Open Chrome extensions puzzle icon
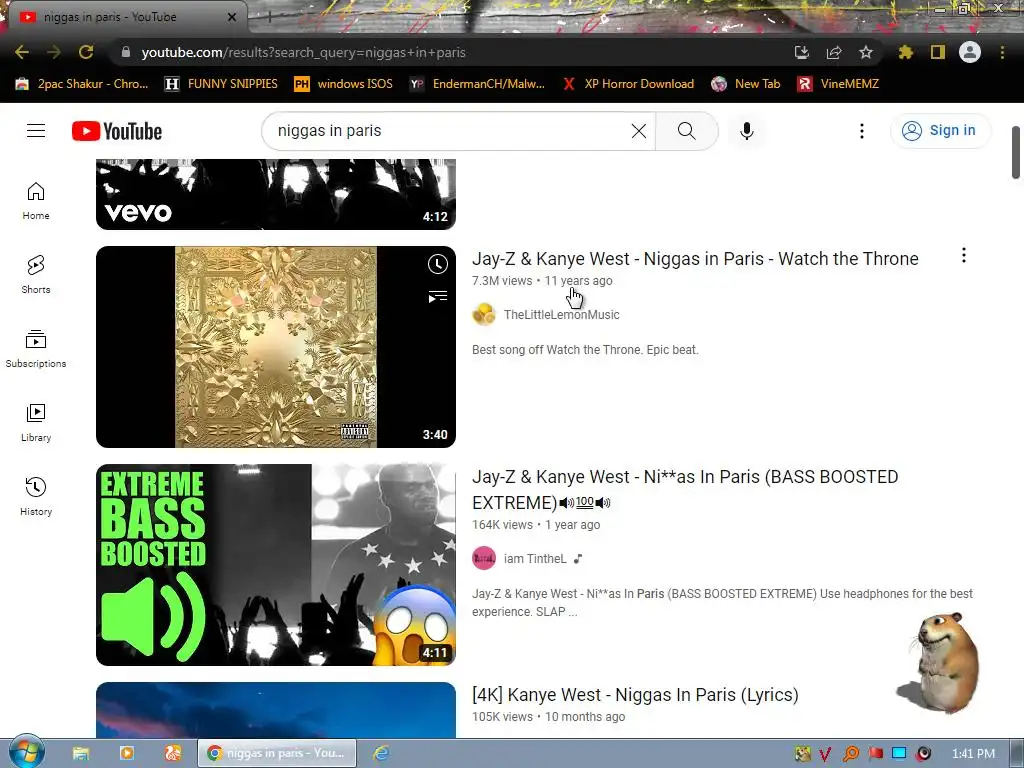The height and width of the screenshot is (768, 1024). pos(906,52)
